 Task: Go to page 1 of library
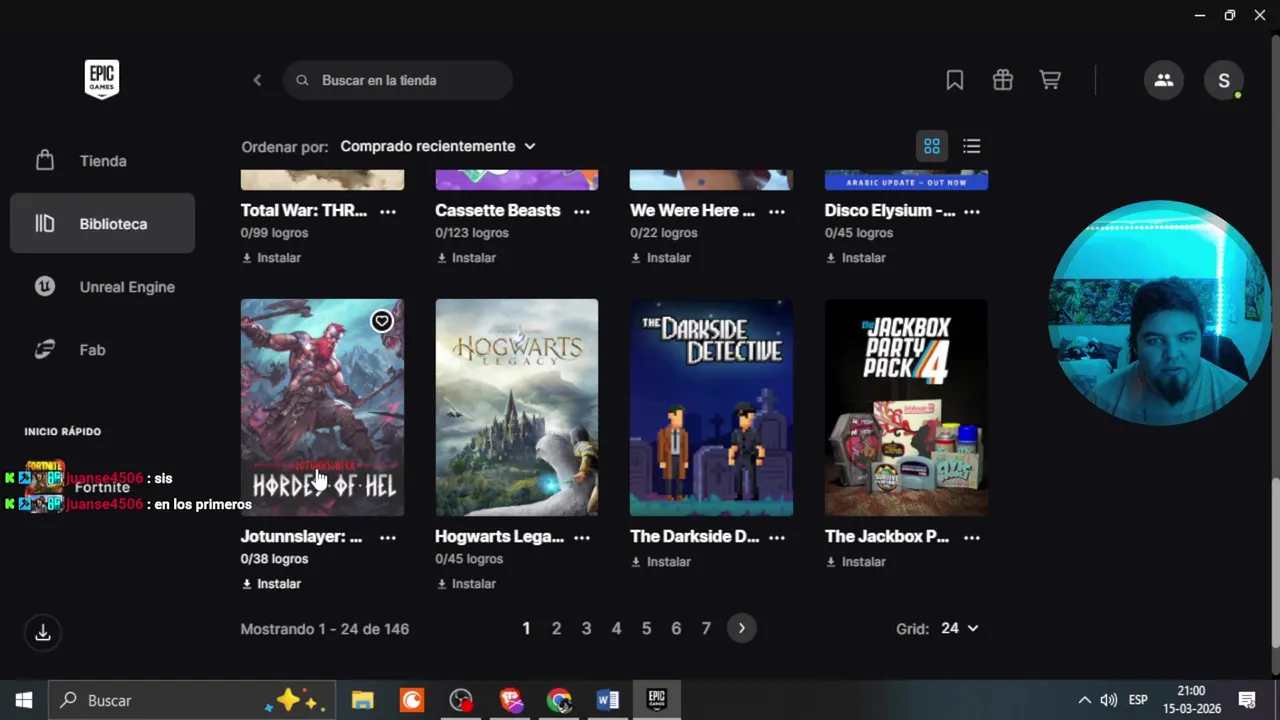click(x=526, y=629)
